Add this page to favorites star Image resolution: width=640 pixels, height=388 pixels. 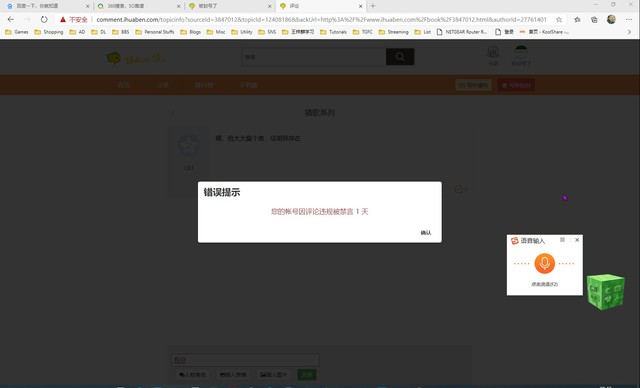(559, 20)
